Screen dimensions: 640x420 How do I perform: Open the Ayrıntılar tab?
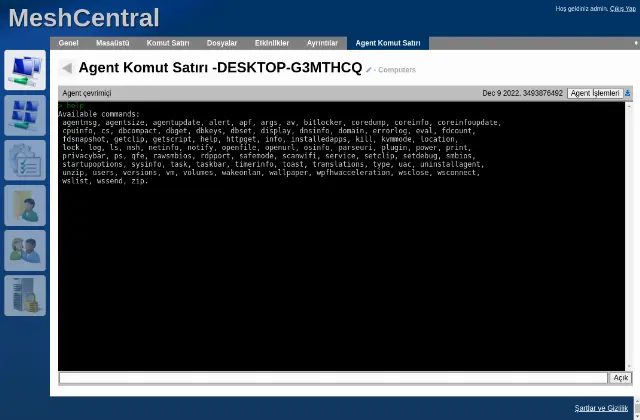[x=322, y=43]
